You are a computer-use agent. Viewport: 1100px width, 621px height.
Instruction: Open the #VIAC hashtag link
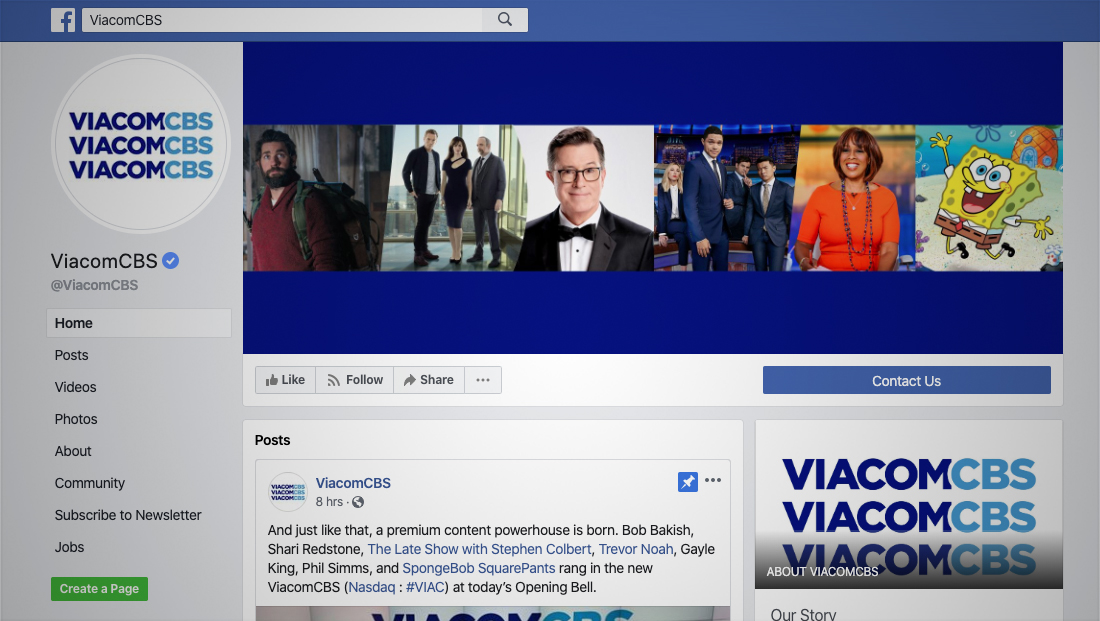click(x=425, y=587)
